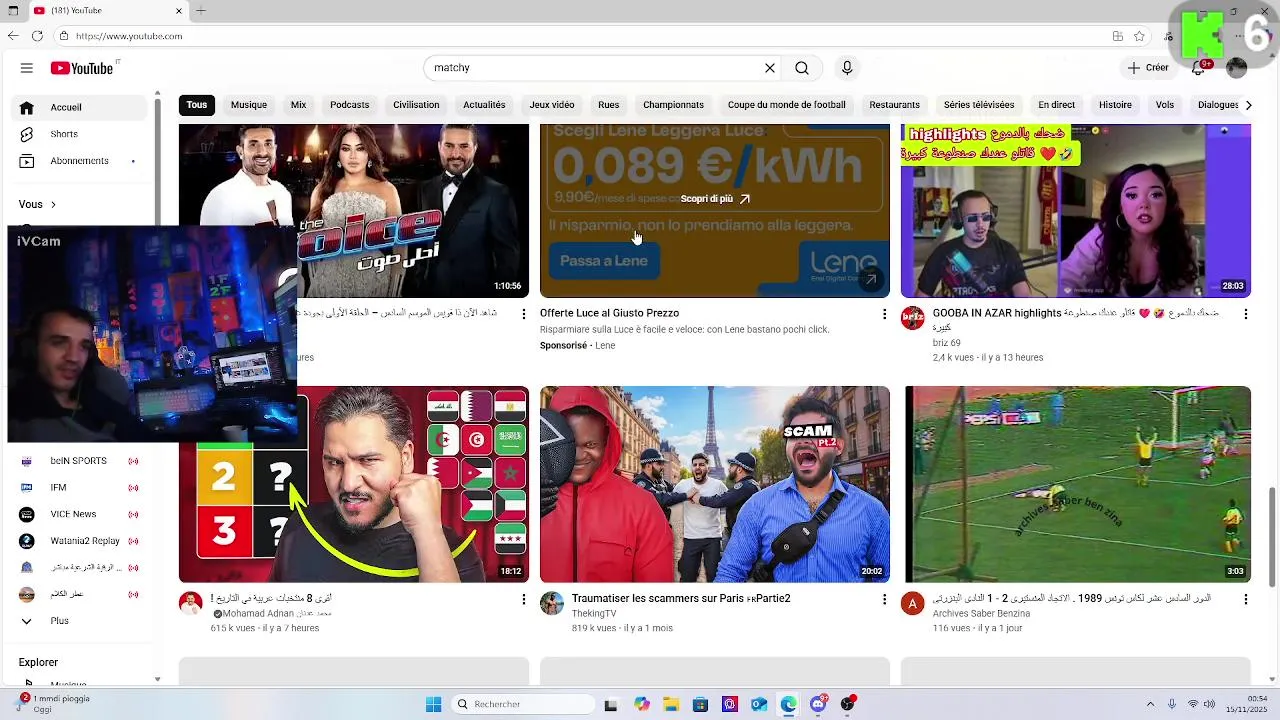Click Scopri di più in the ad
The height and width of the screenshot is (720, 1280).
pos(715,199)
